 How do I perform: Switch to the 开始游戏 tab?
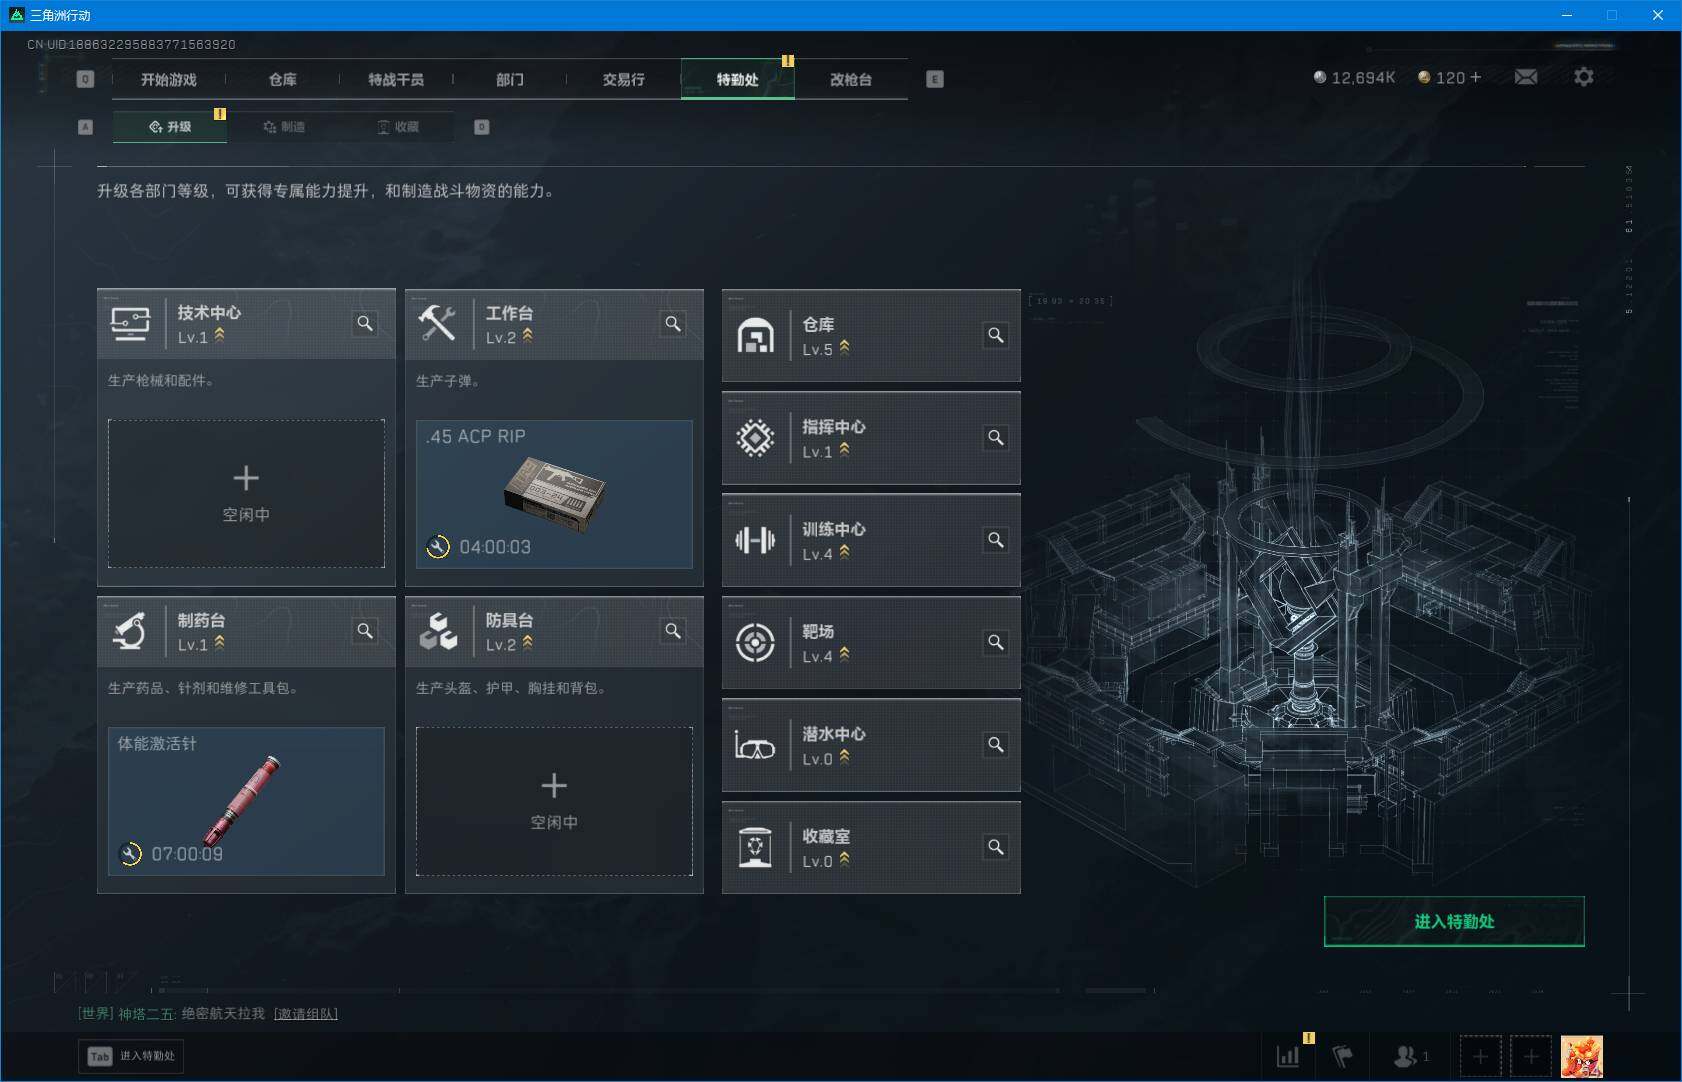click(169, 80)
